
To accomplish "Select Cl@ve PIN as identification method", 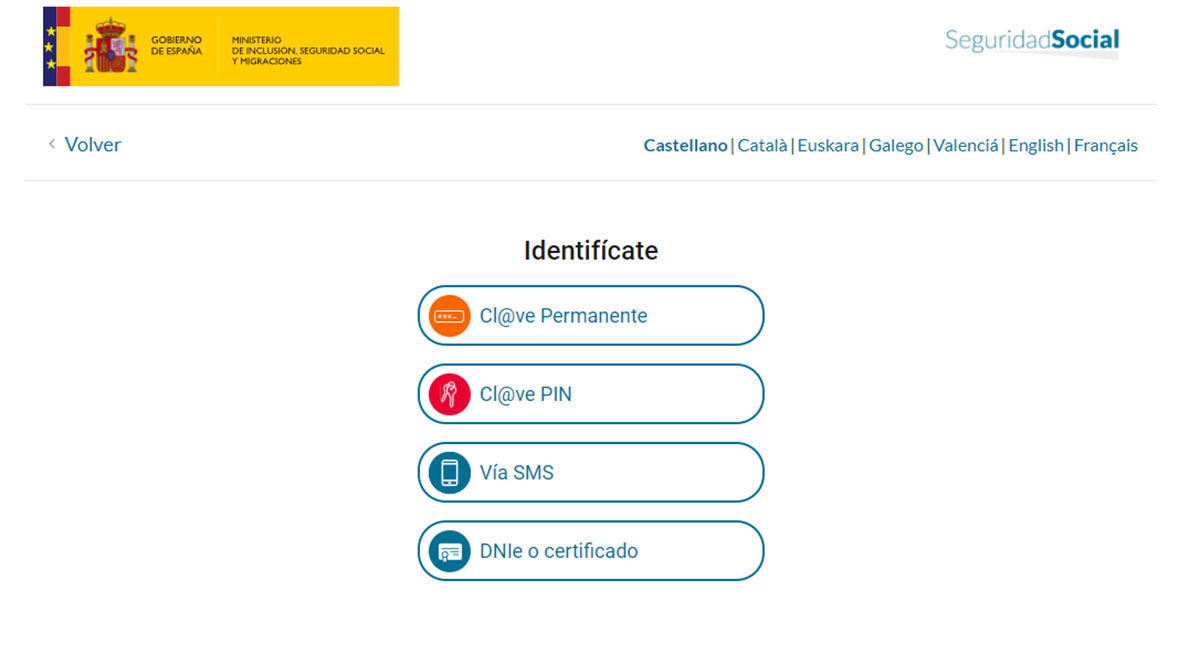I will [590, 393].
